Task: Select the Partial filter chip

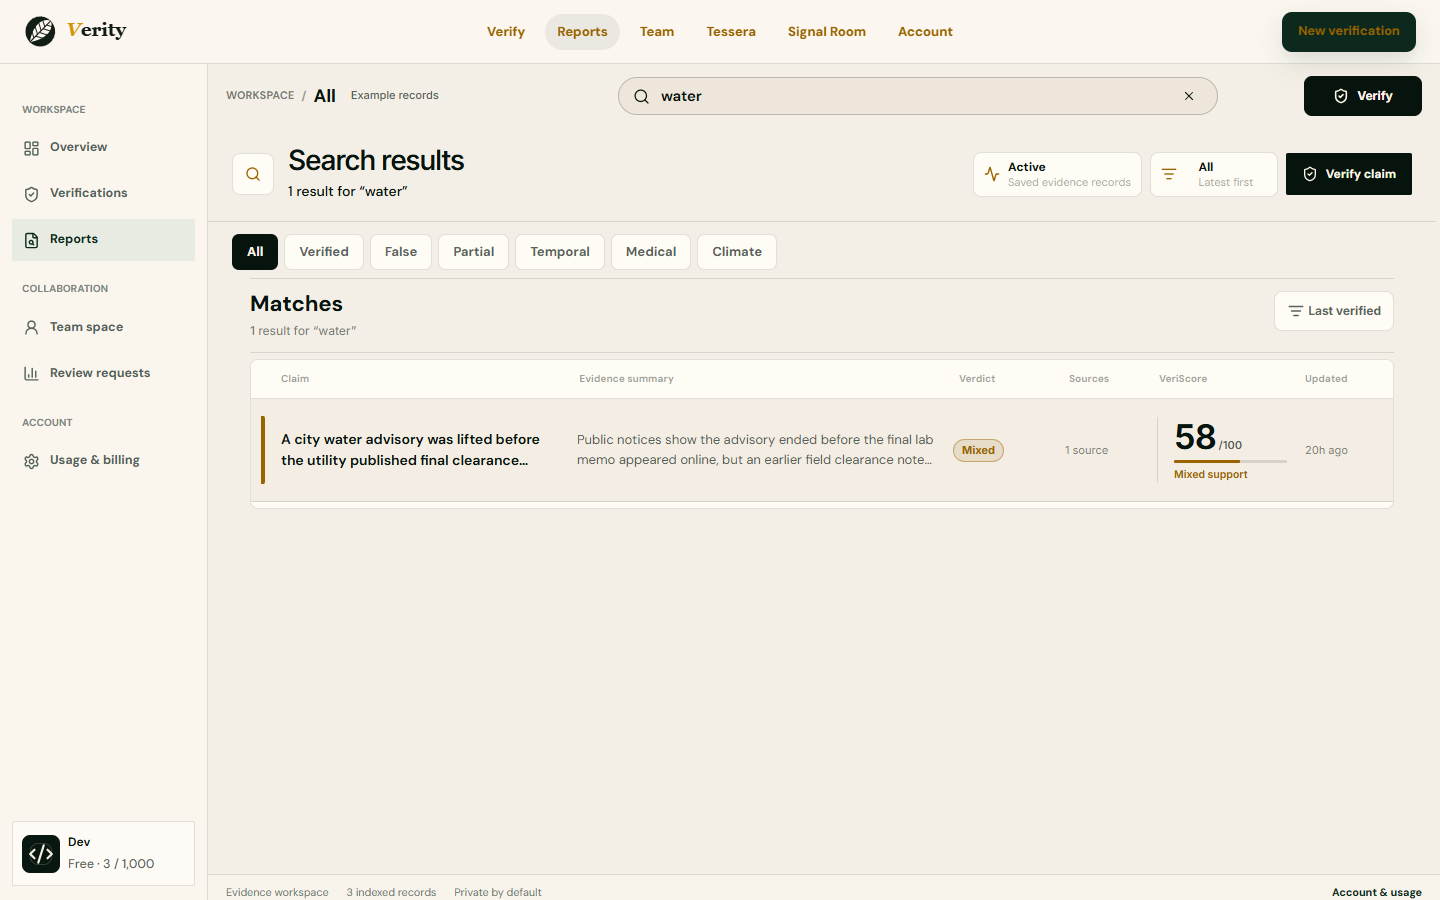Action: coord(474,252)
